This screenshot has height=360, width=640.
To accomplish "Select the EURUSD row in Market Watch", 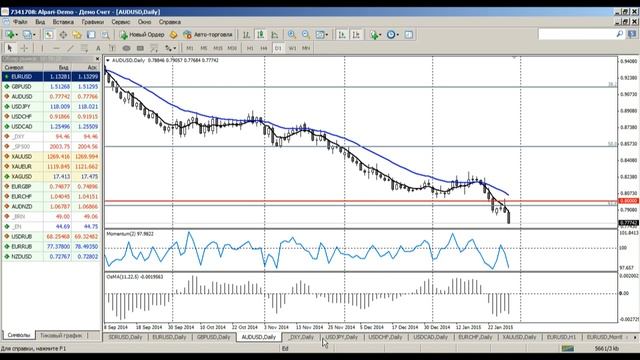I will pos(51,76).
